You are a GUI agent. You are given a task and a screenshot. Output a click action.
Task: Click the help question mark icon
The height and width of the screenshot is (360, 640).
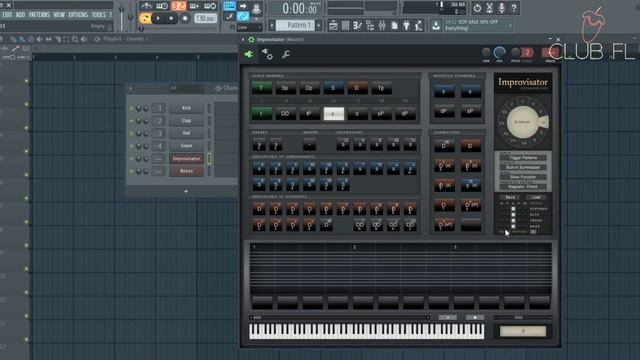pyautogui.click(x=514, y=8)
